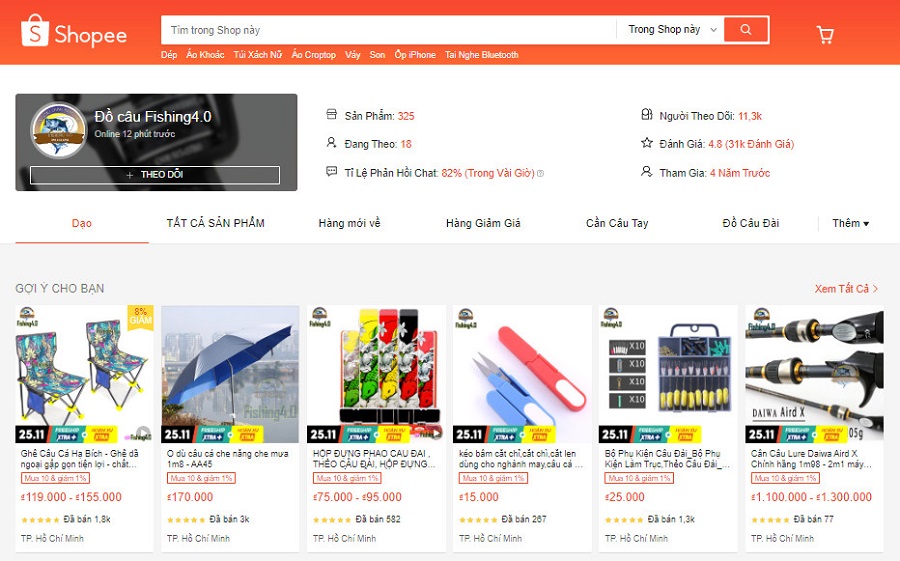Open the 'Trong Shop này' search scope dropdown

(672, 29)
